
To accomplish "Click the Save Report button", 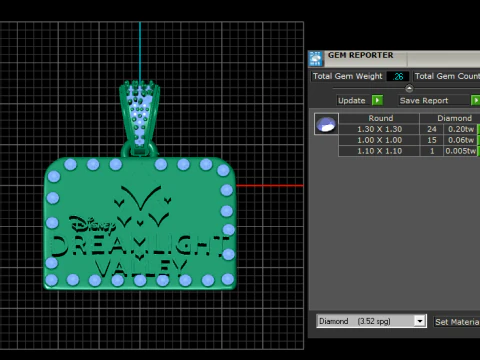I will 434,101.
